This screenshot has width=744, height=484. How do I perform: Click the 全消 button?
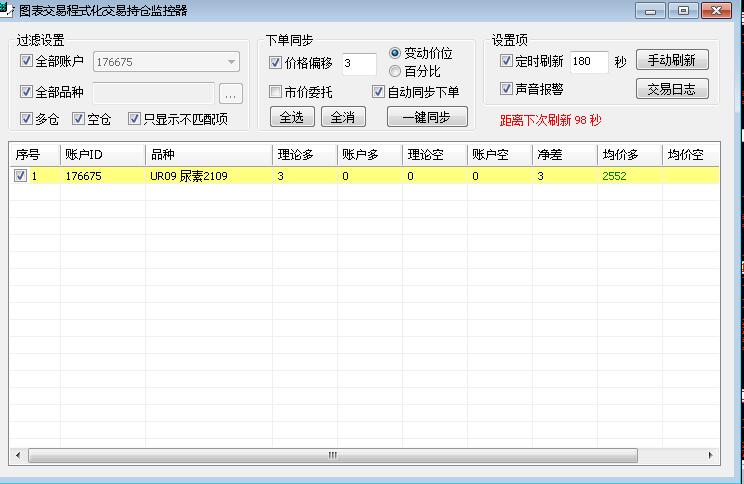click(x=343, y=117)
